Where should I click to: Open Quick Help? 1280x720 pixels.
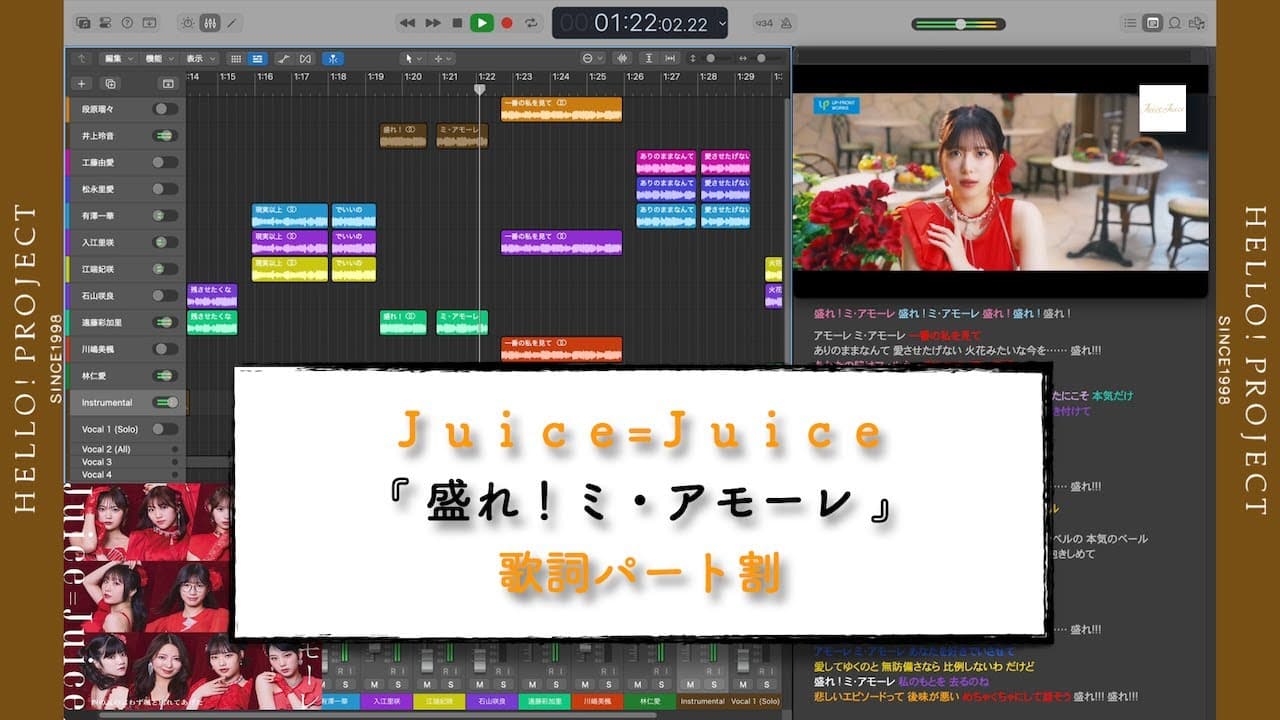tap(127, 22)
